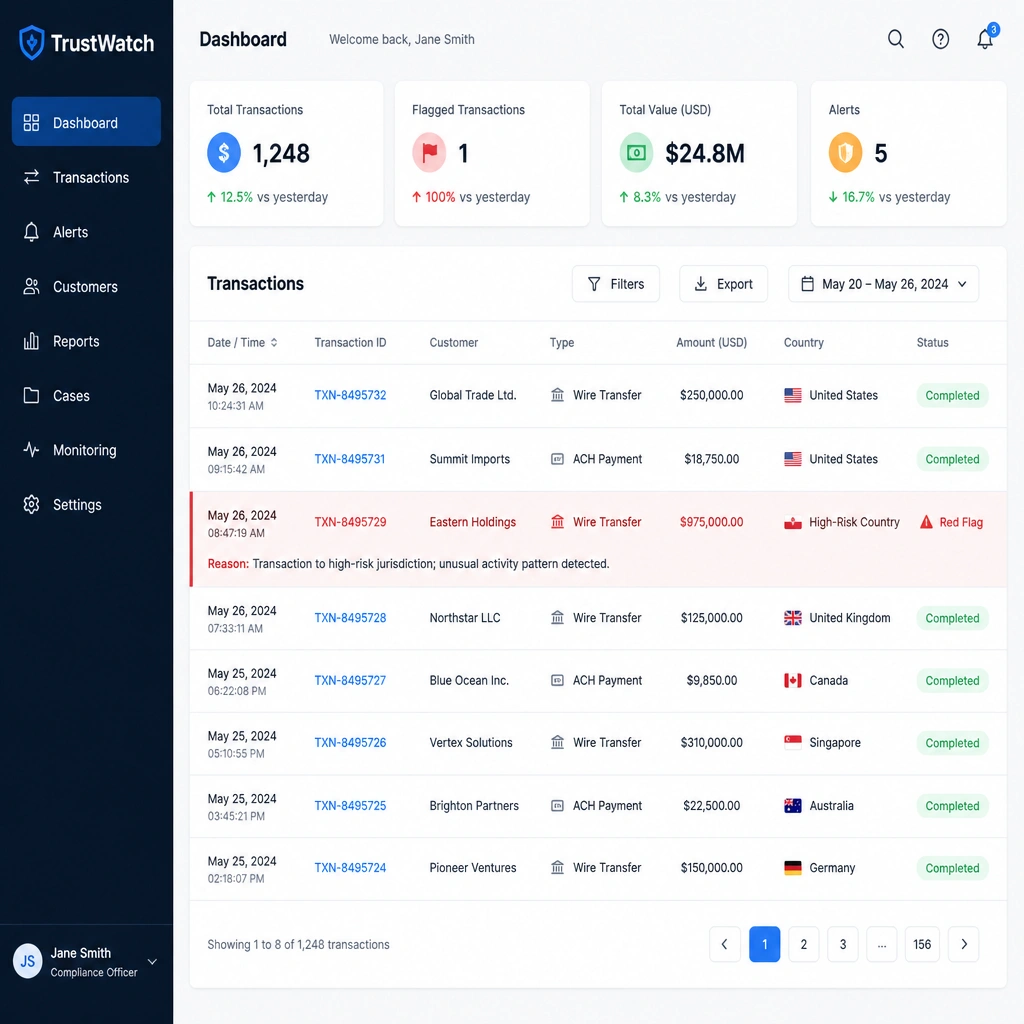Click the green cash Total Value icon
Screen dimensions: 1024x1024
tap(636, 152)
